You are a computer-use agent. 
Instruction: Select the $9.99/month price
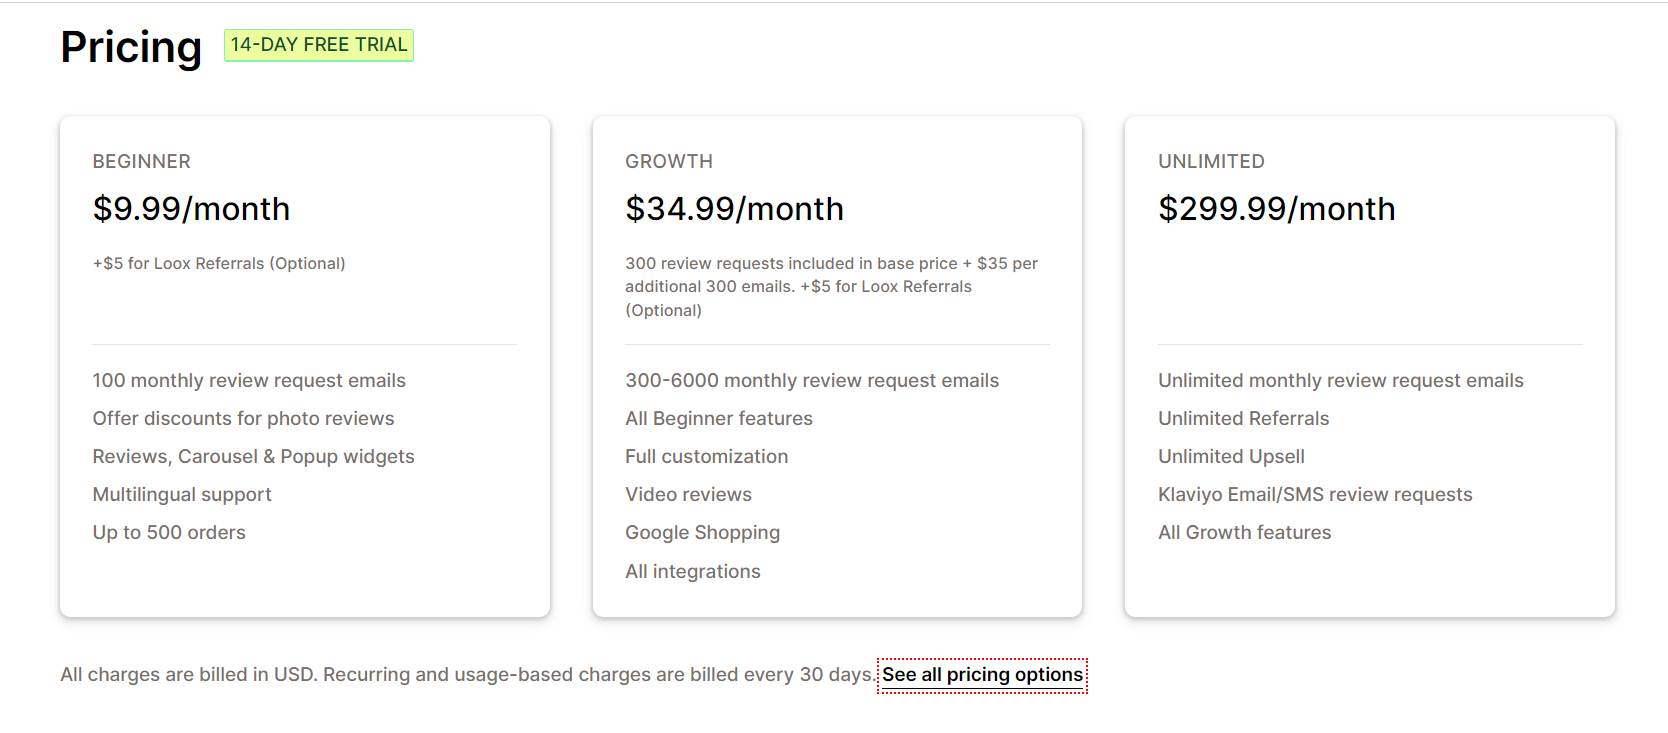coord(191,209)
